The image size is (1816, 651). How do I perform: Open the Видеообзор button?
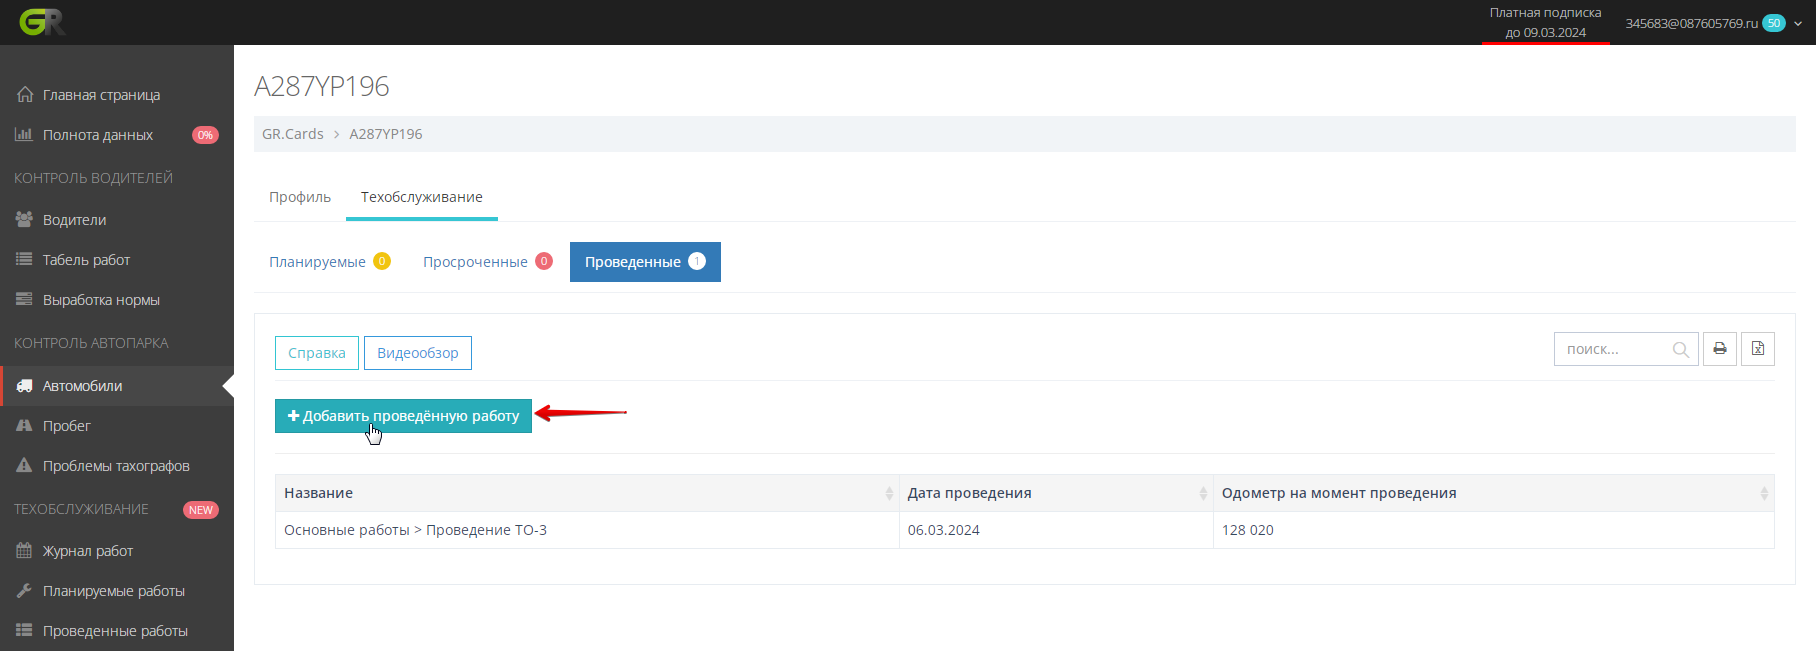[x=417, y=353]
